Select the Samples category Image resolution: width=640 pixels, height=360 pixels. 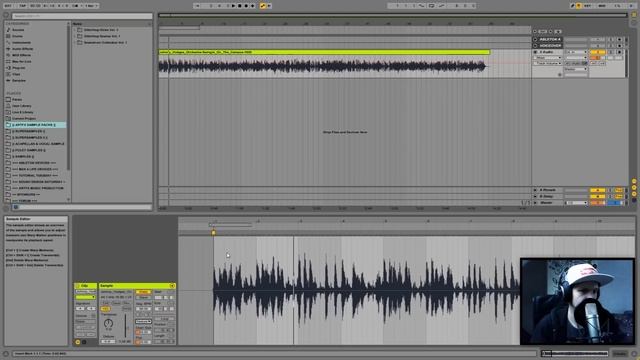[19, 80]
